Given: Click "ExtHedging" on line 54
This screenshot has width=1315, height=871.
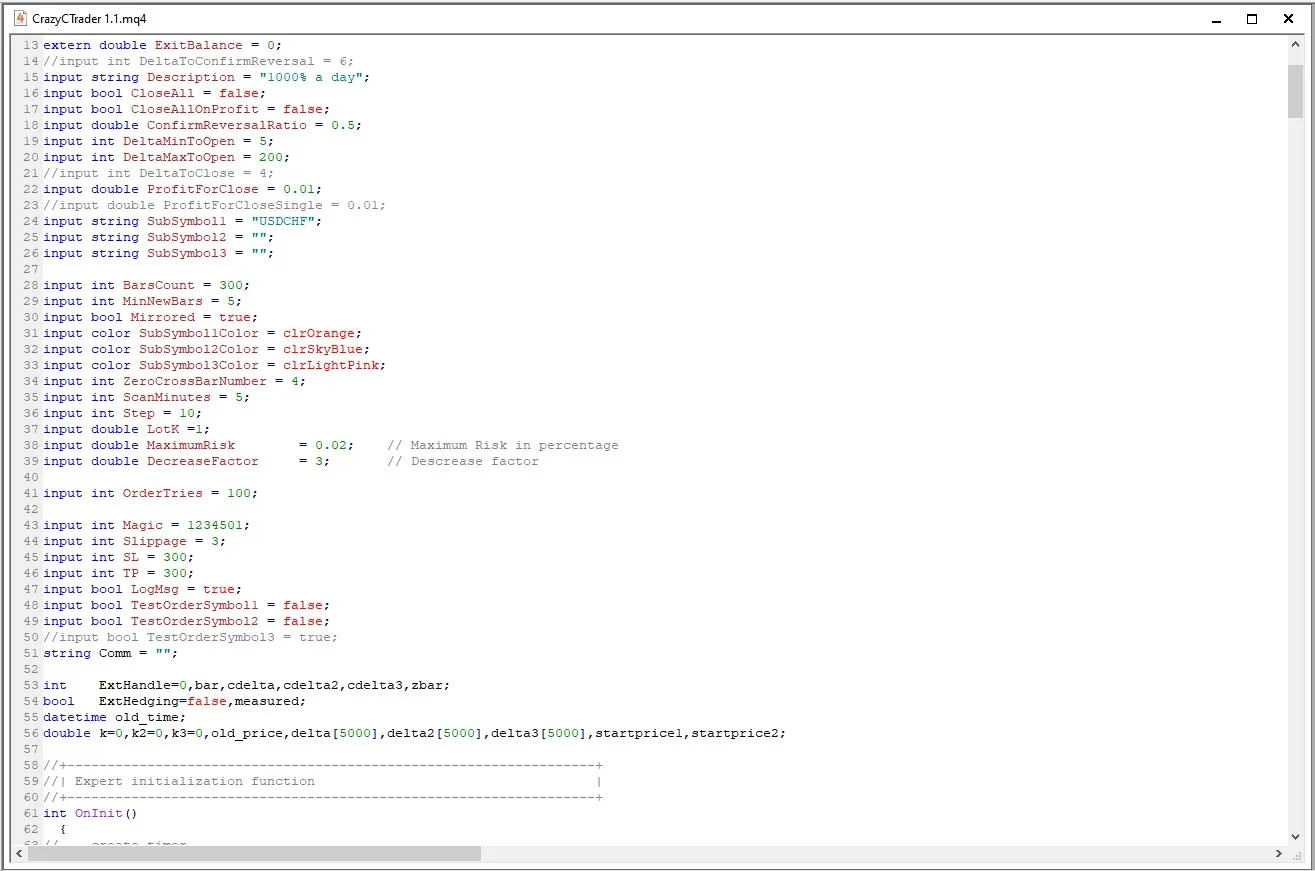Looking at the screenshot, I should 138,701.
